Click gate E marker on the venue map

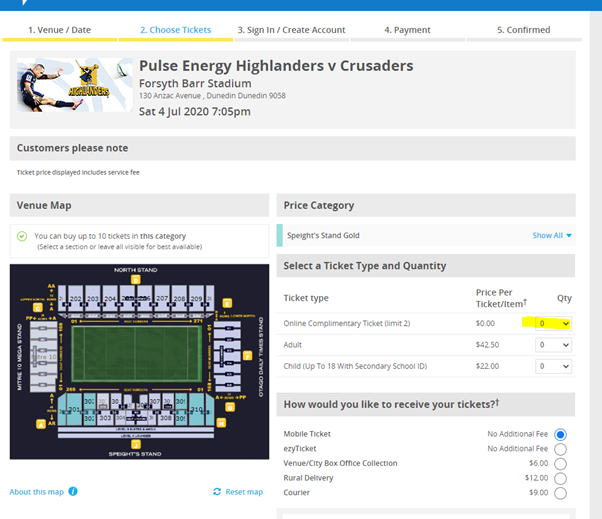(227, 303)
